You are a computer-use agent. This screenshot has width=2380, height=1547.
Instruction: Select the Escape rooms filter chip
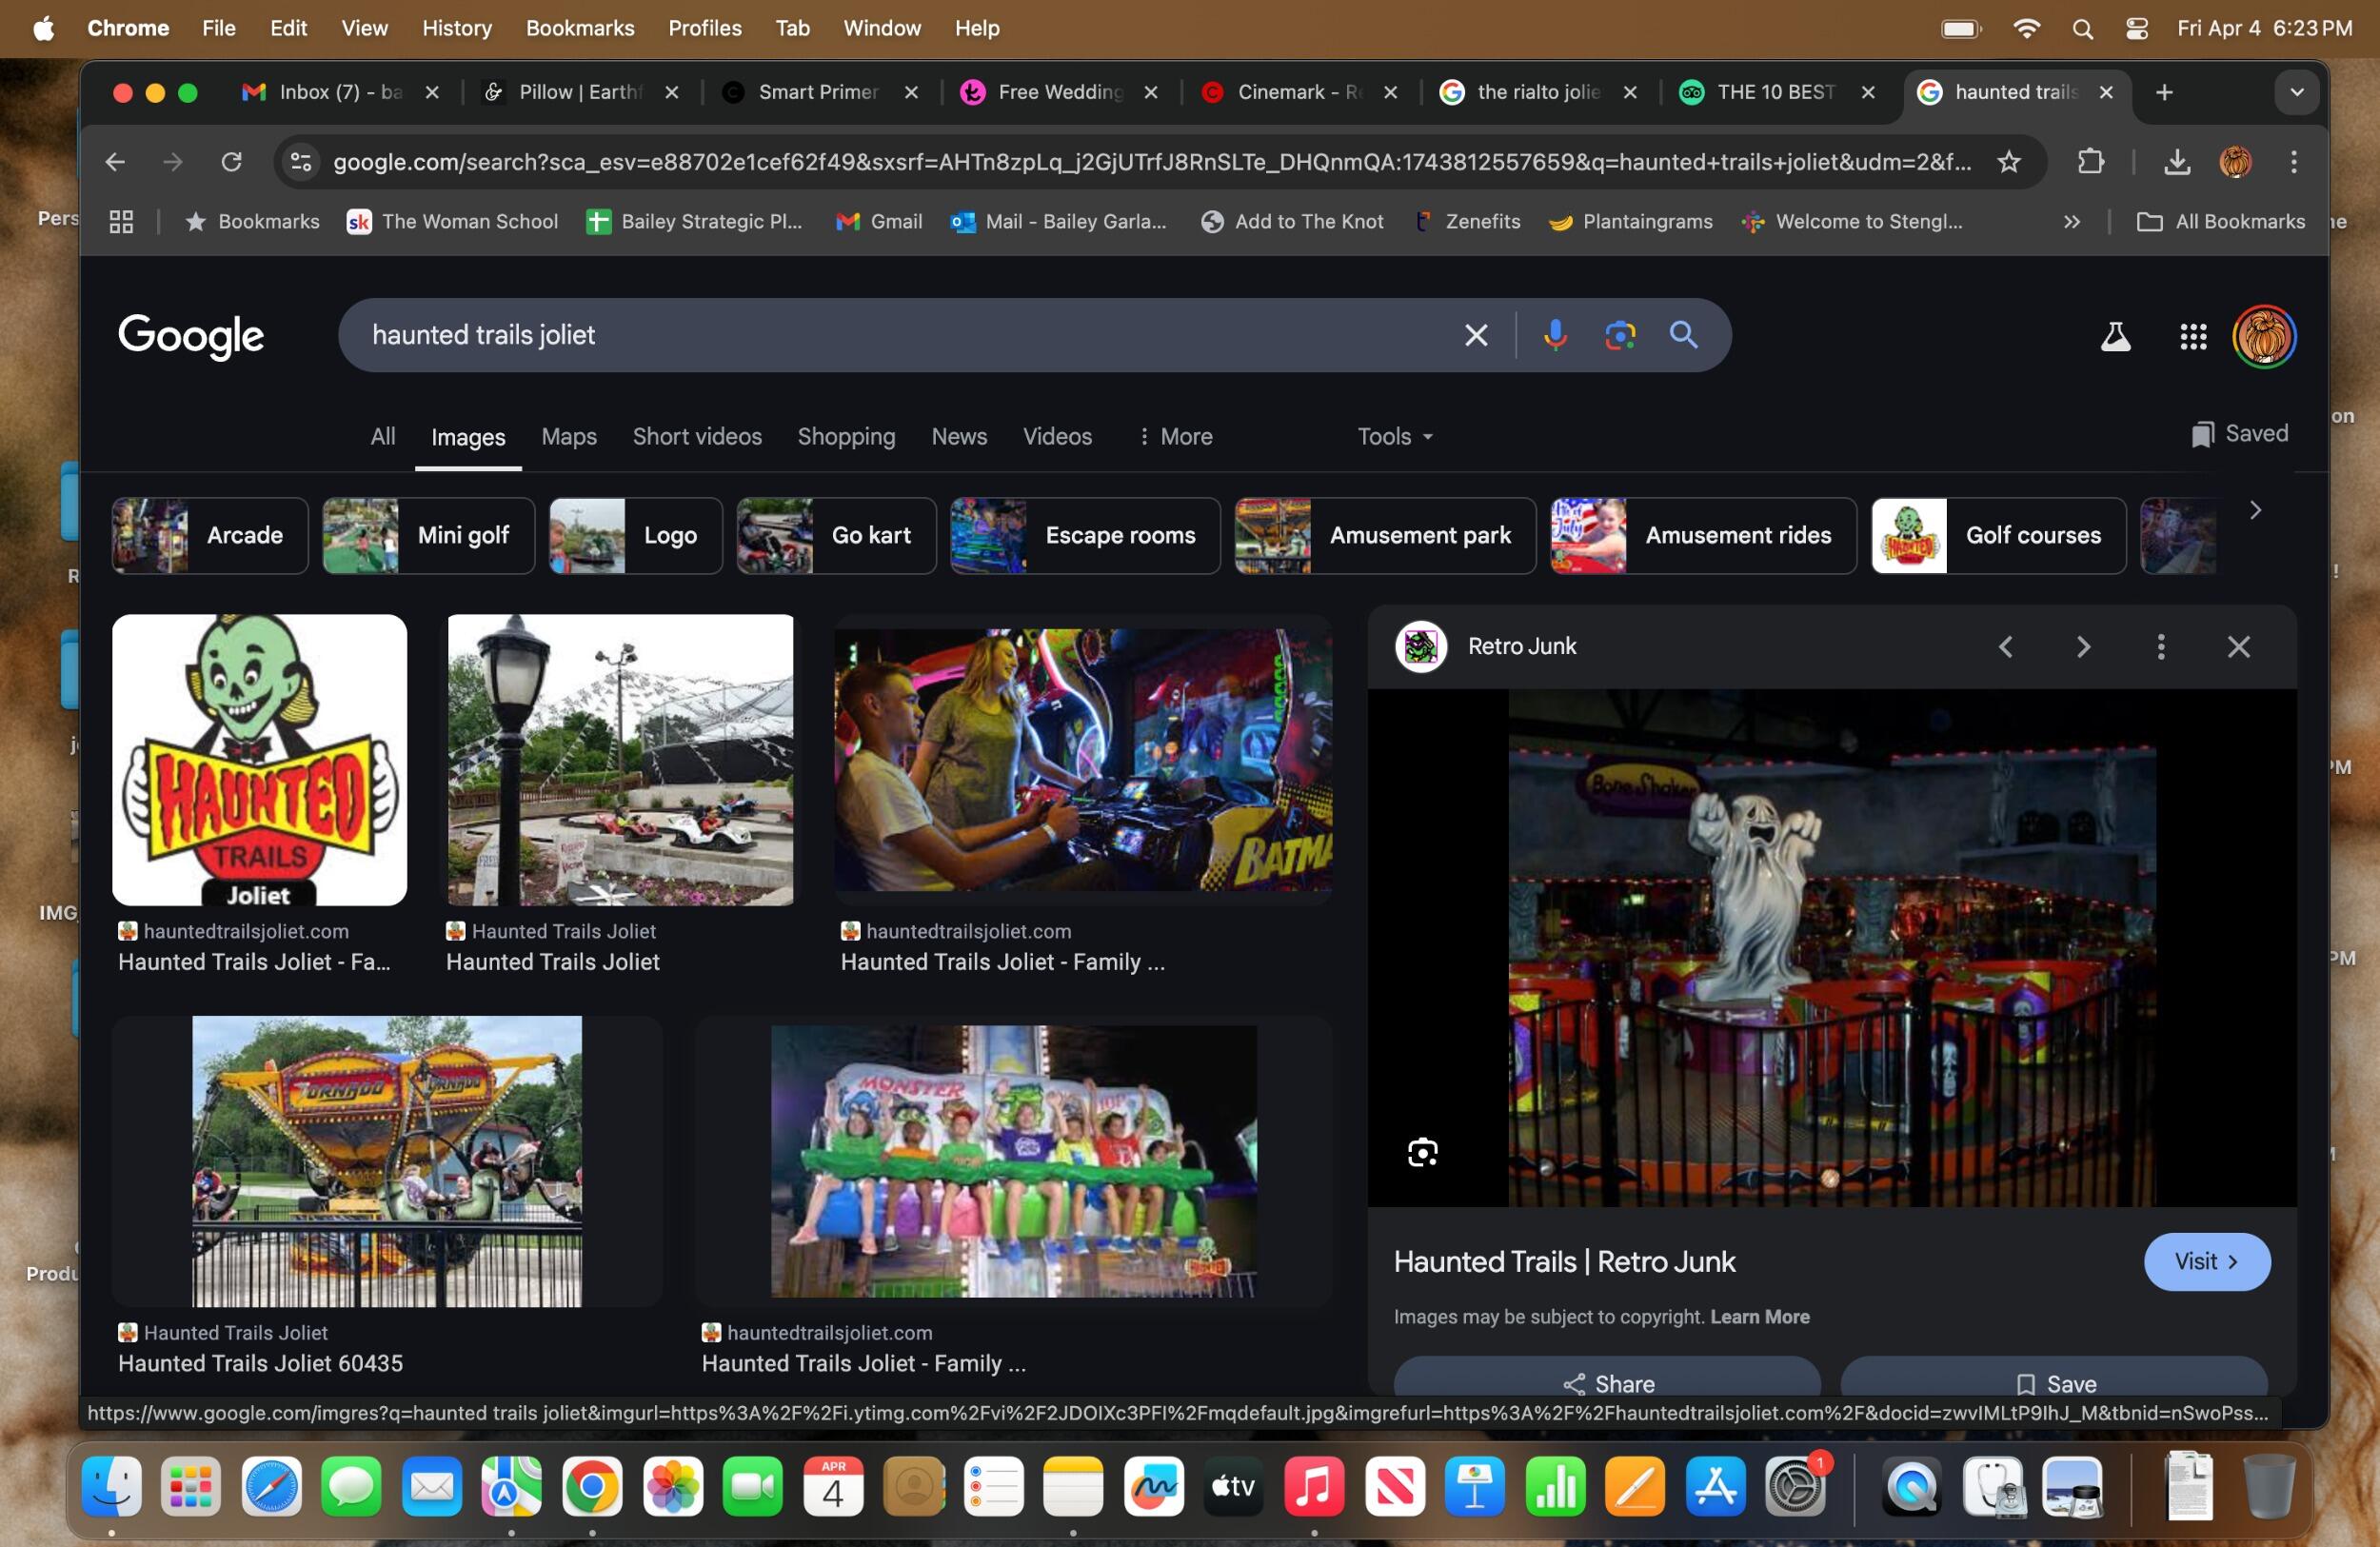click(1085, 536)
